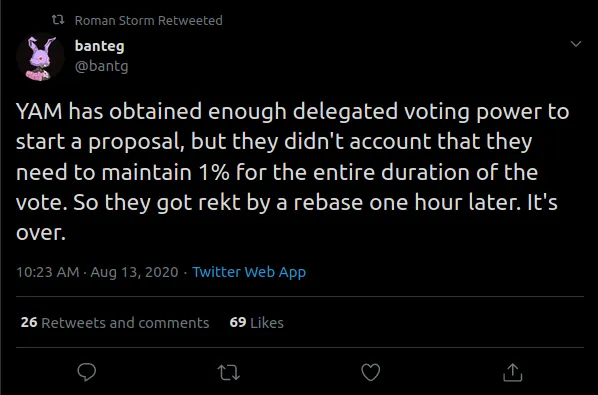Image resolution: width=598 pixels, height=395 pixels.
Task: Visit the banteg display name profile
Action: click(x=100, y=46)
